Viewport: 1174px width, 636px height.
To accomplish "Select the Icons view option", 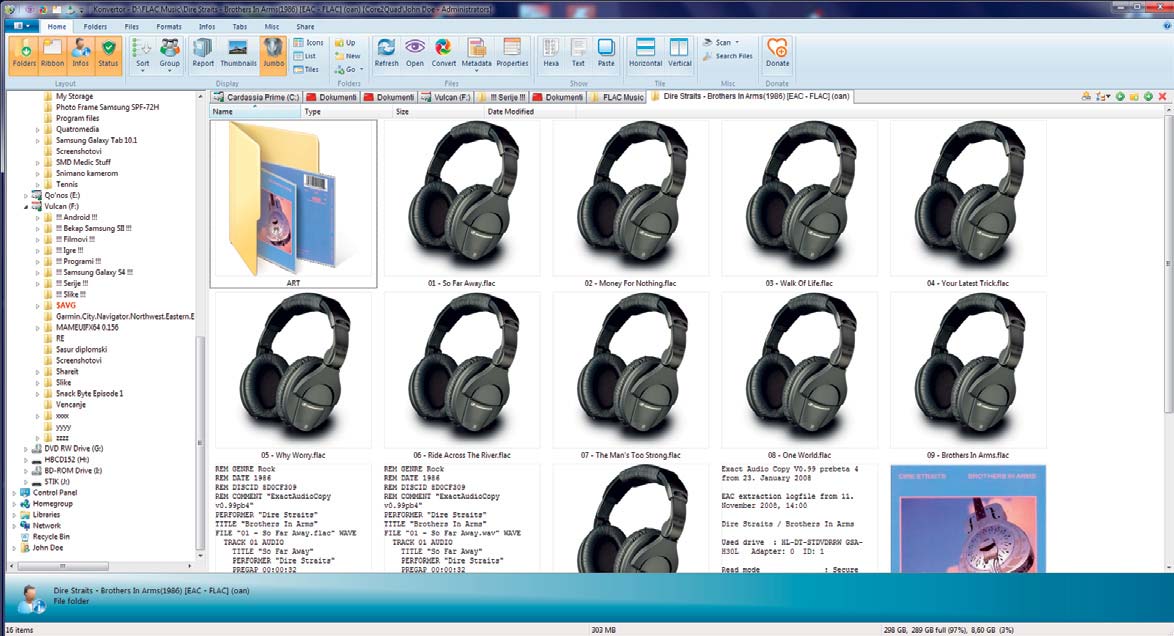I will pos(308,43).
